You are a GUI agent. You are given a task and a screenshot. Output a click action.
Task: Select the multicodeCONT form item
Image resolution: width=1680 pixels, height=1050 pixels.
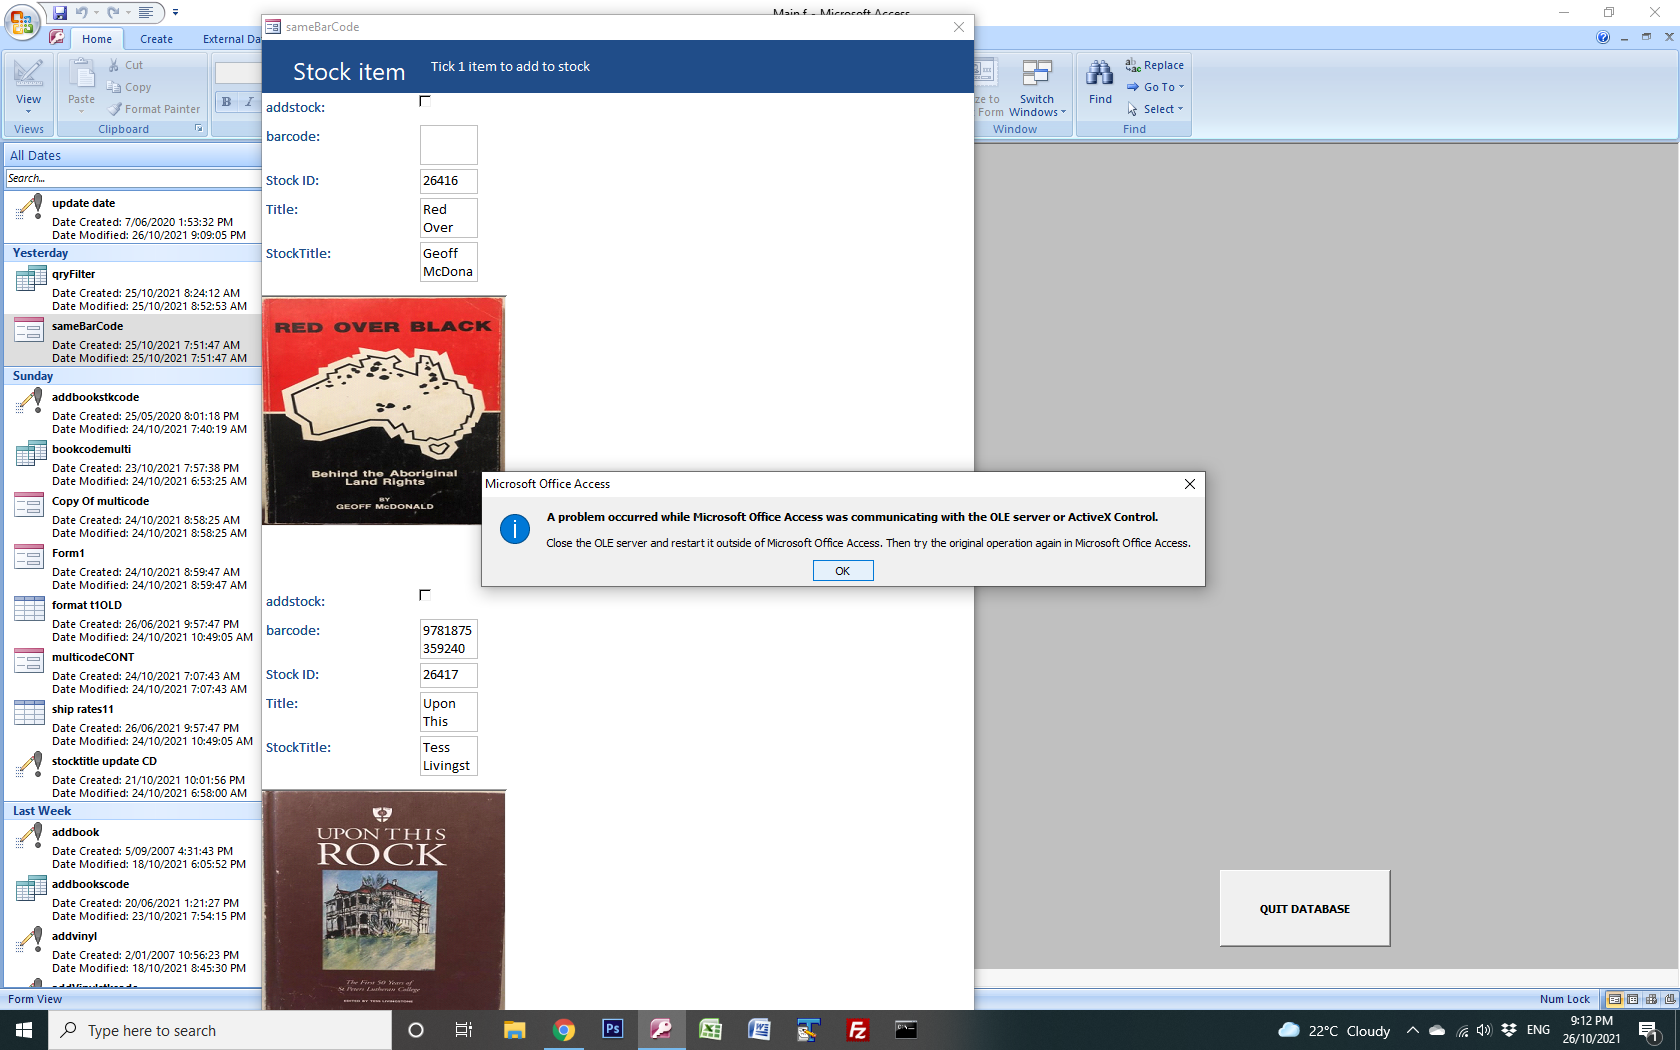point(132,671)
